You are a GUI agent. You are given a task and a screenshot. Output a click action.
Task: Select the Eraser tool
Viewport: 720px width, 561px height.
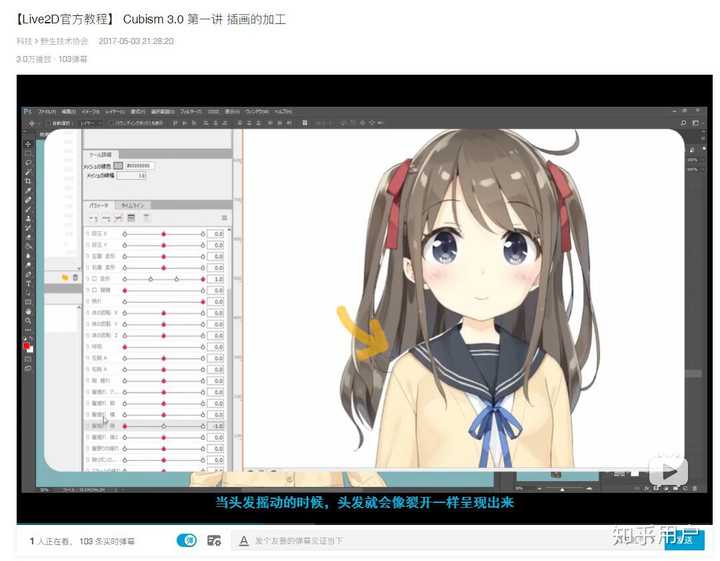28,237
